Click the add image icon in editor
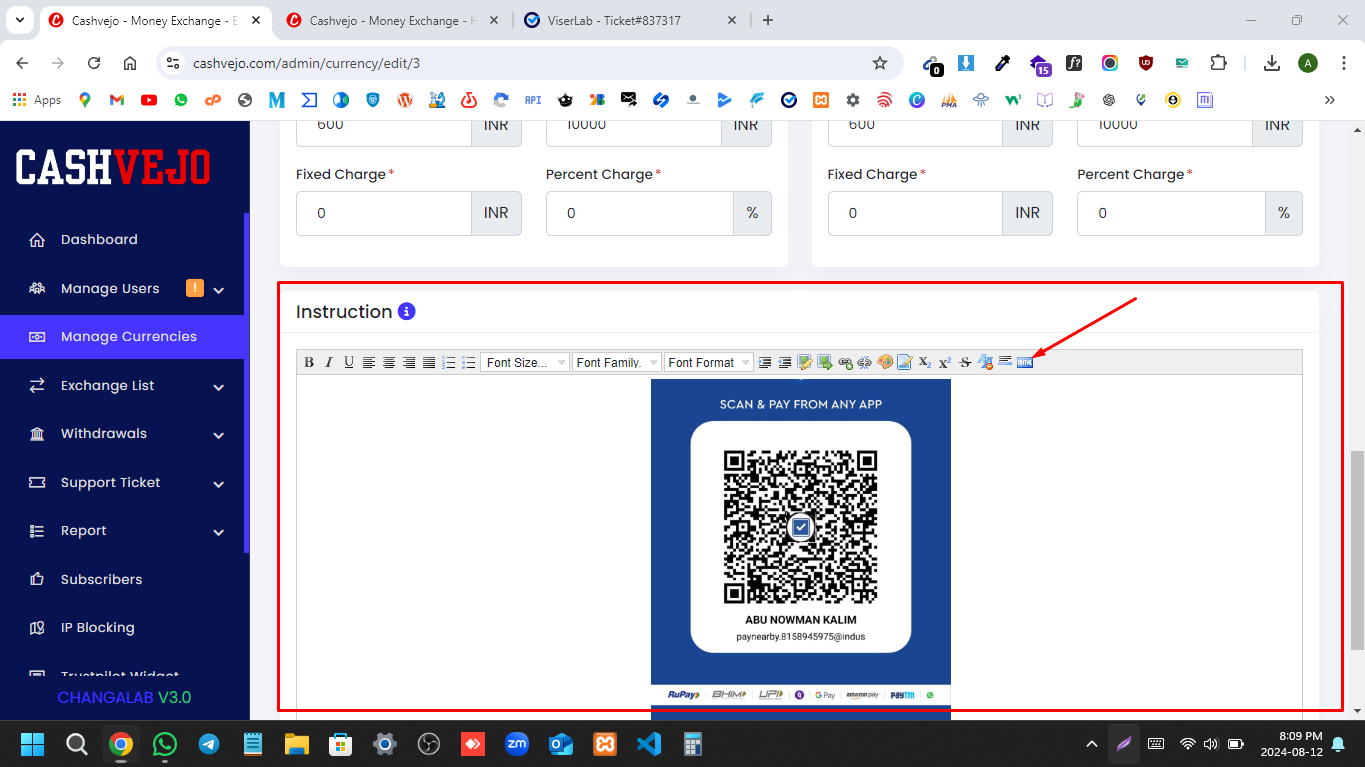The height and width of the screenshot is (767, 1365). coord(805,362)
